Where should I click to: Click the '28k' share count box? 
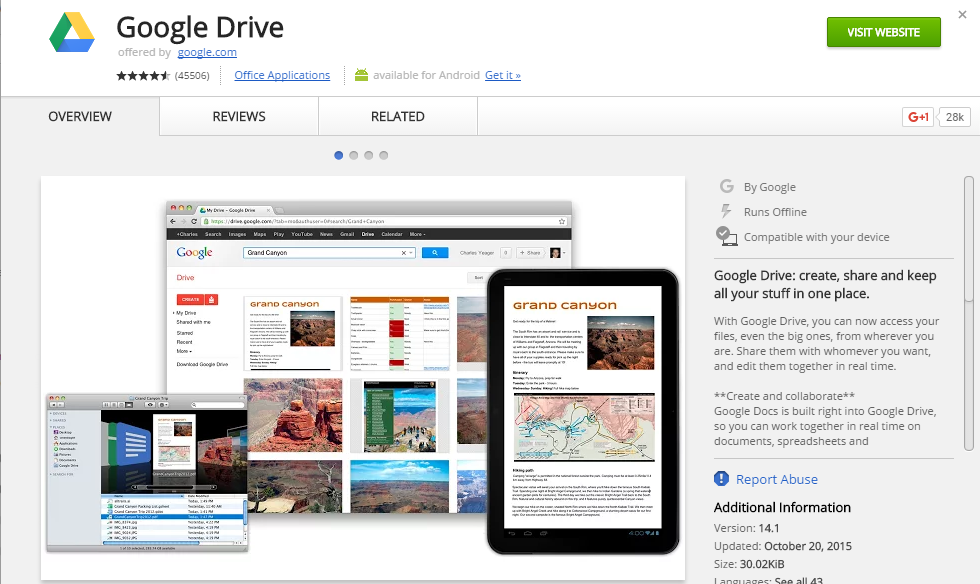click(x=954, y=117)
